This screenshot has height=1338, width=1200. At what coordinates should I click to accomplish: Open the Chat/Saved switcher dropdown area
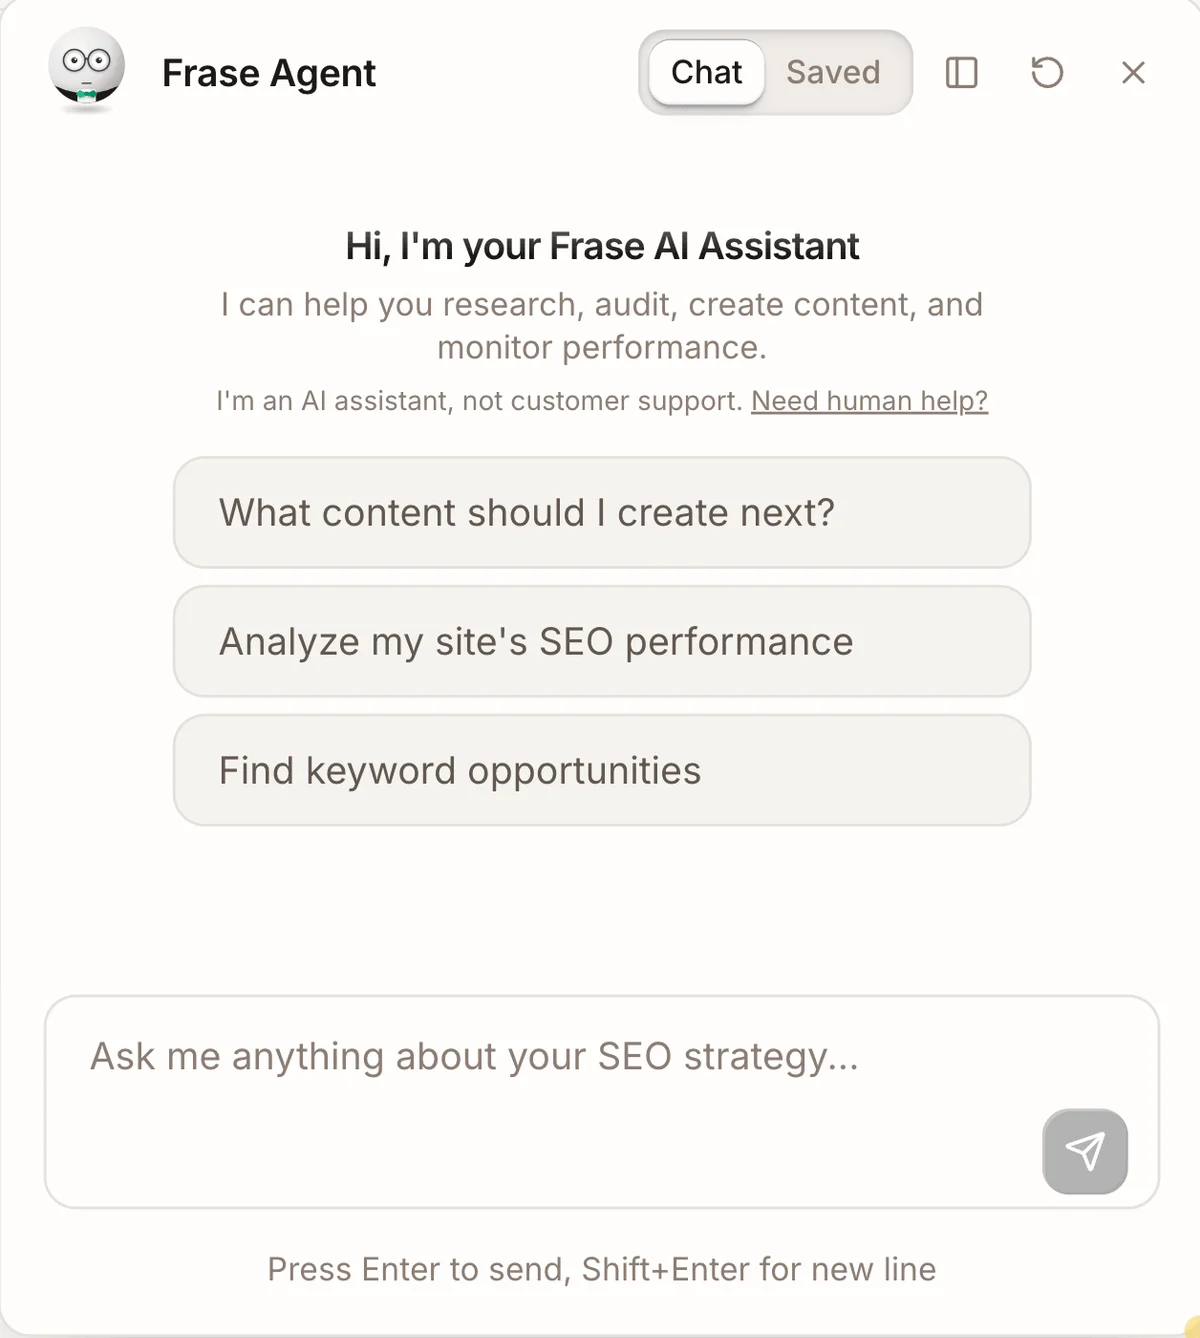pos(775,73)
